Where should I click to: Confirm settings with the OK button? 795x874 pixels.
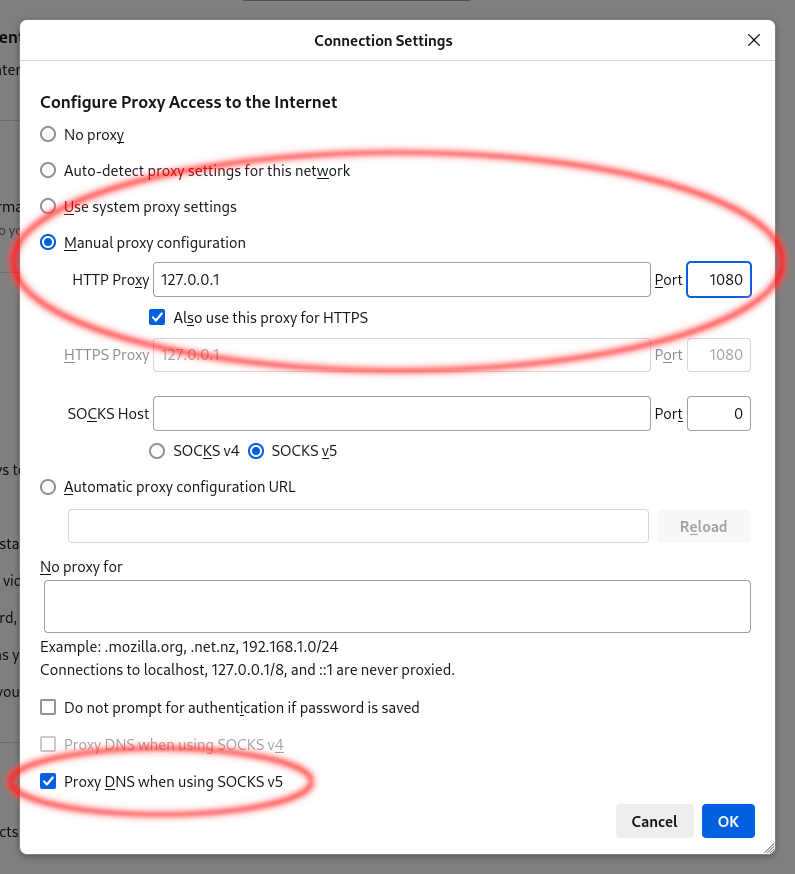coord(728,821)
